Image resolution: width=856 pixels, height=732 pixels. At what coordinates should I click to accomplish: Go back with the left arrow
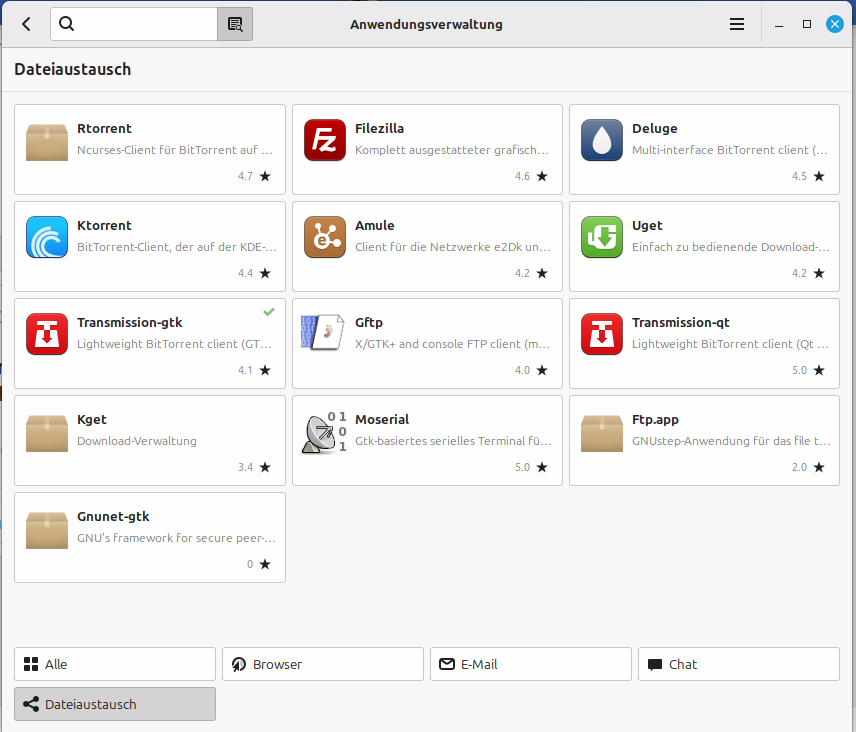[26, 24]
